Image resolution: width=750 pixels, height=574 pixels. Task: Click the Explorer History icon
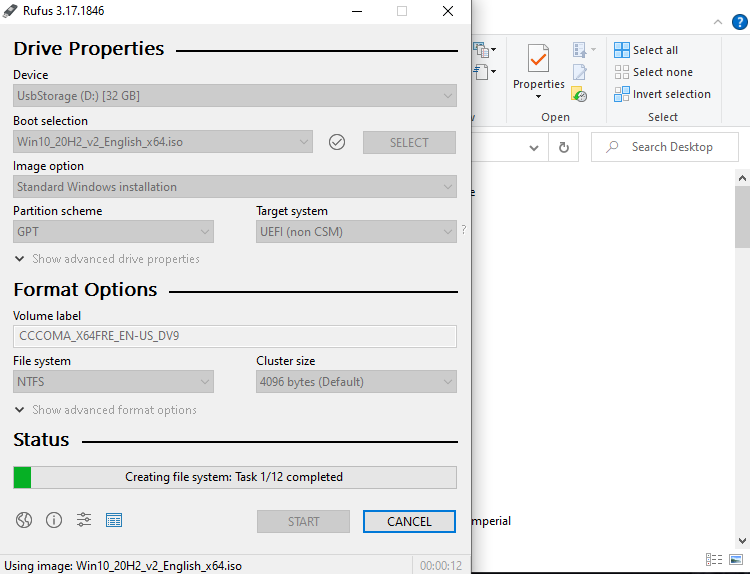click(x=579, y=95)
